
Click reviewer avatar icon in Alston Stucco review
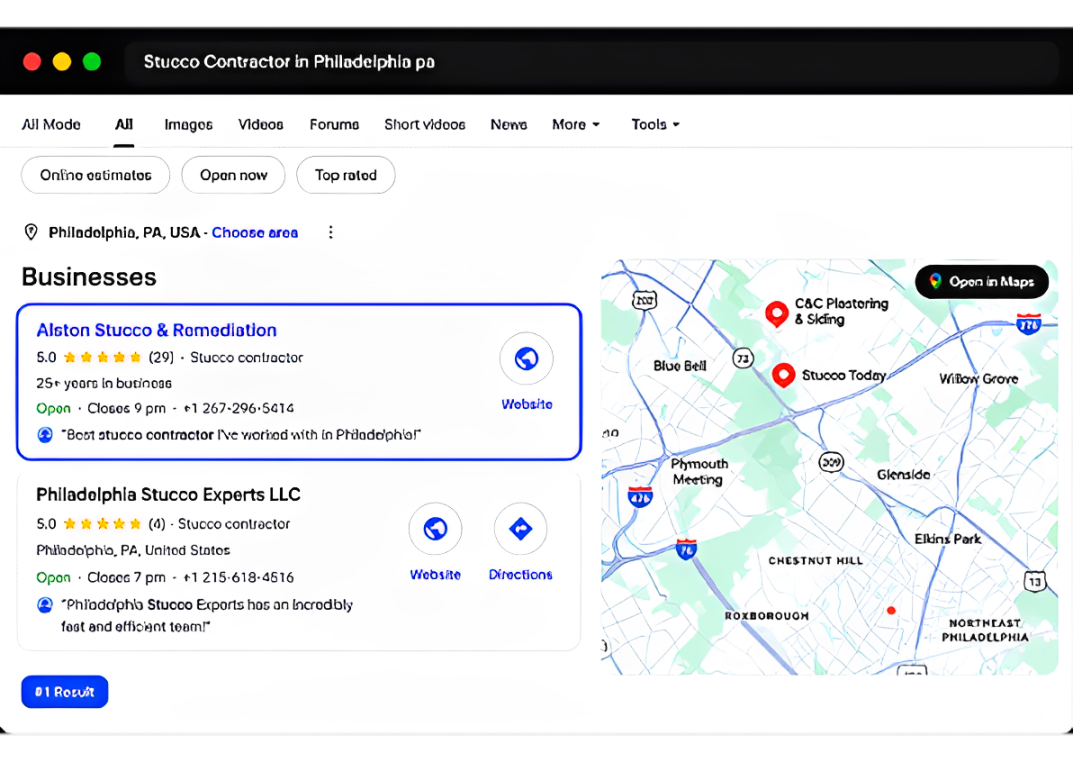click(x=44, y=434)
